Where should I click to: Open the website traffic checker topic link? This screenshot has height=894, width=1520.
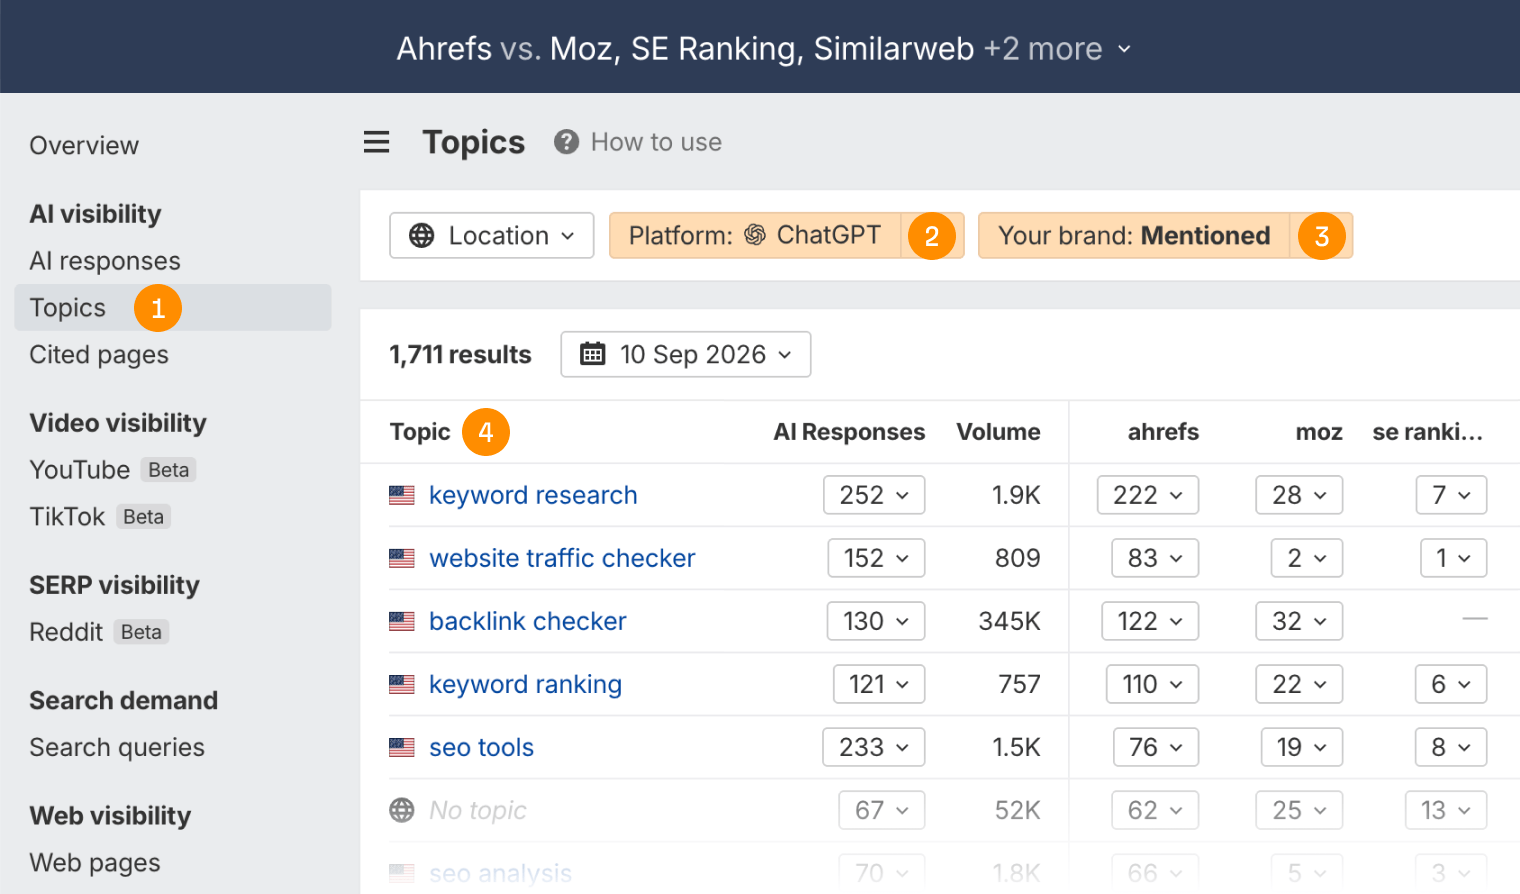562,558
